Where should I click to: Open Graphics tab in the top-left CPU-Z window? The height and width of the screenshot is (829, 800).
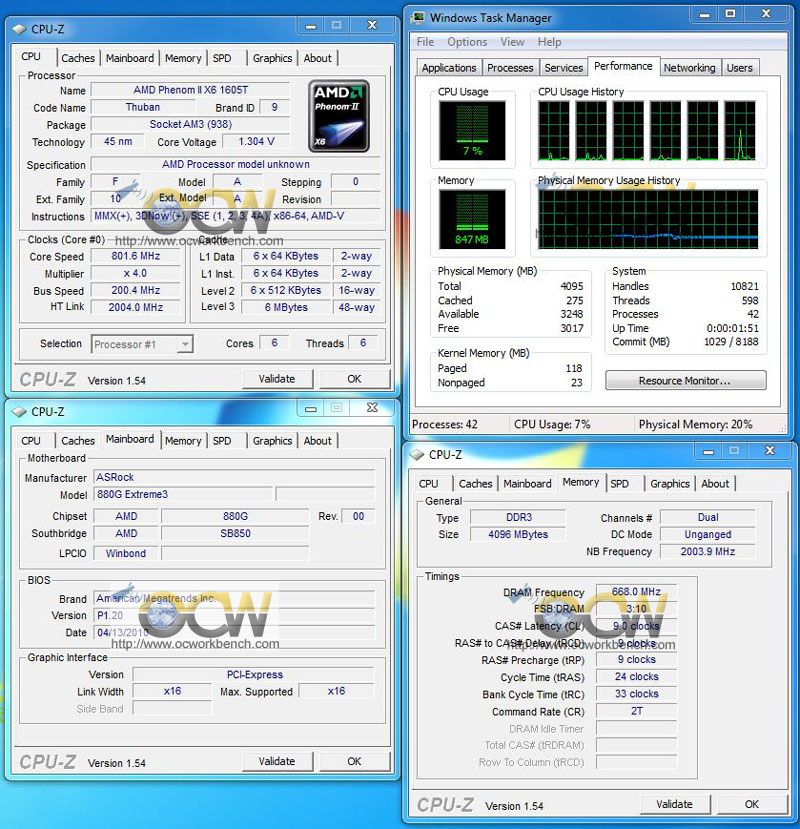[x=272, y=58]
